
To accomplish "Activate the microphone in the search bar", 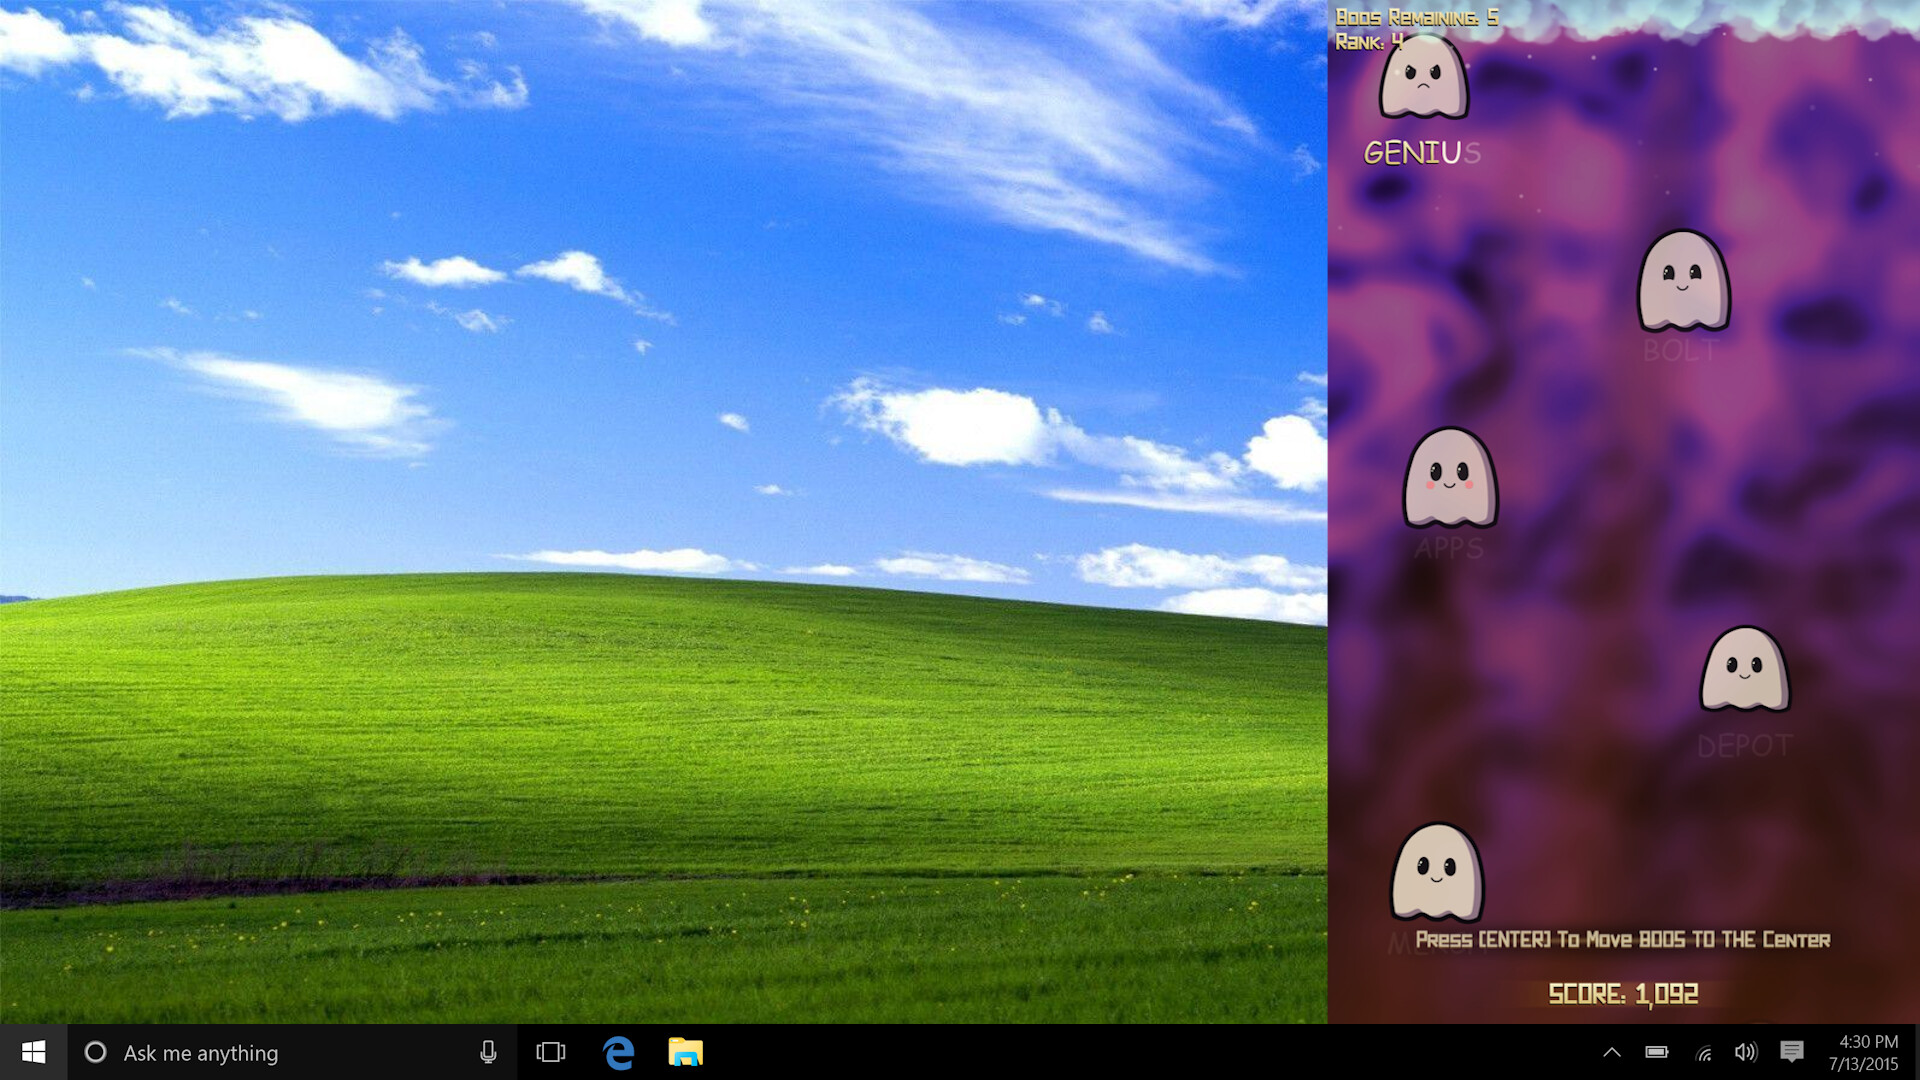I will [x=489, y=1052].
